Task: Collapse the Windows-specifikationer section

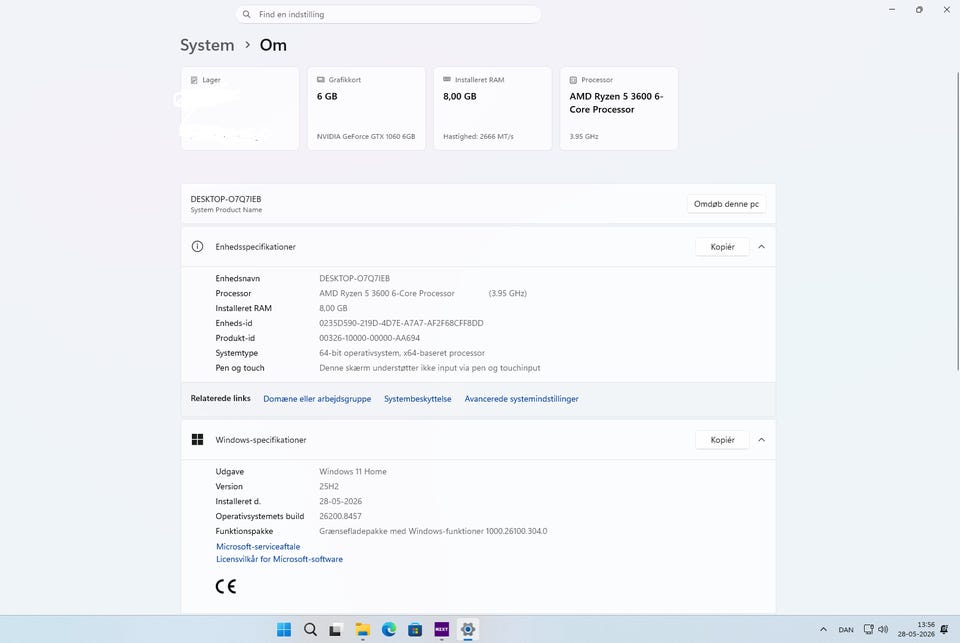Action: (762, 440)
